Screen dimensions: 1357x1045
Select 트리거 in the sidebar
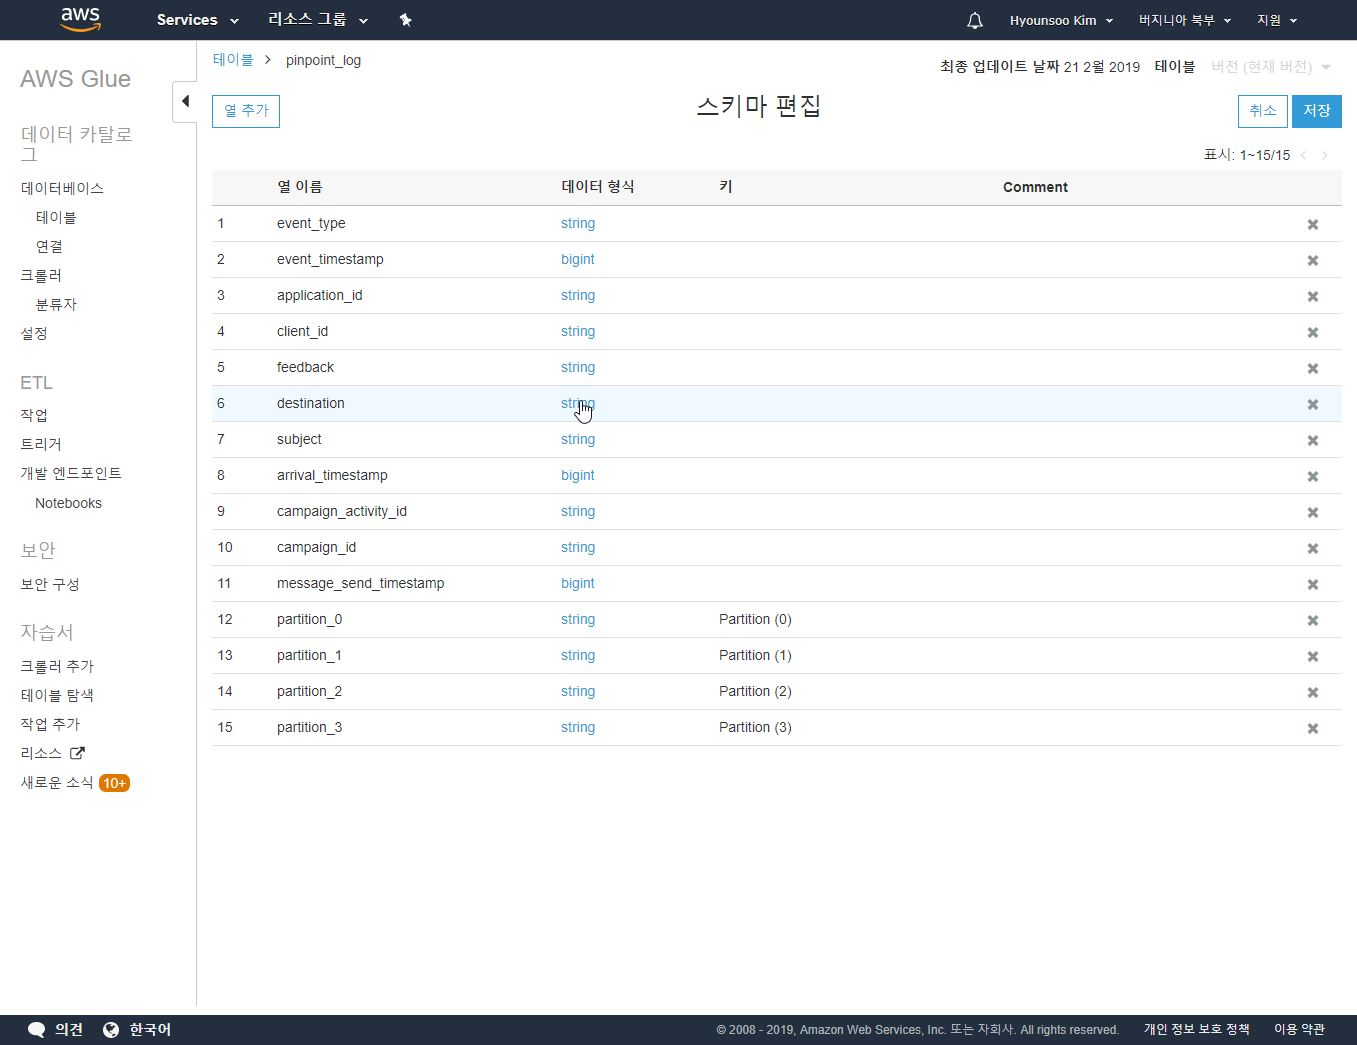[x=41, y=444]
